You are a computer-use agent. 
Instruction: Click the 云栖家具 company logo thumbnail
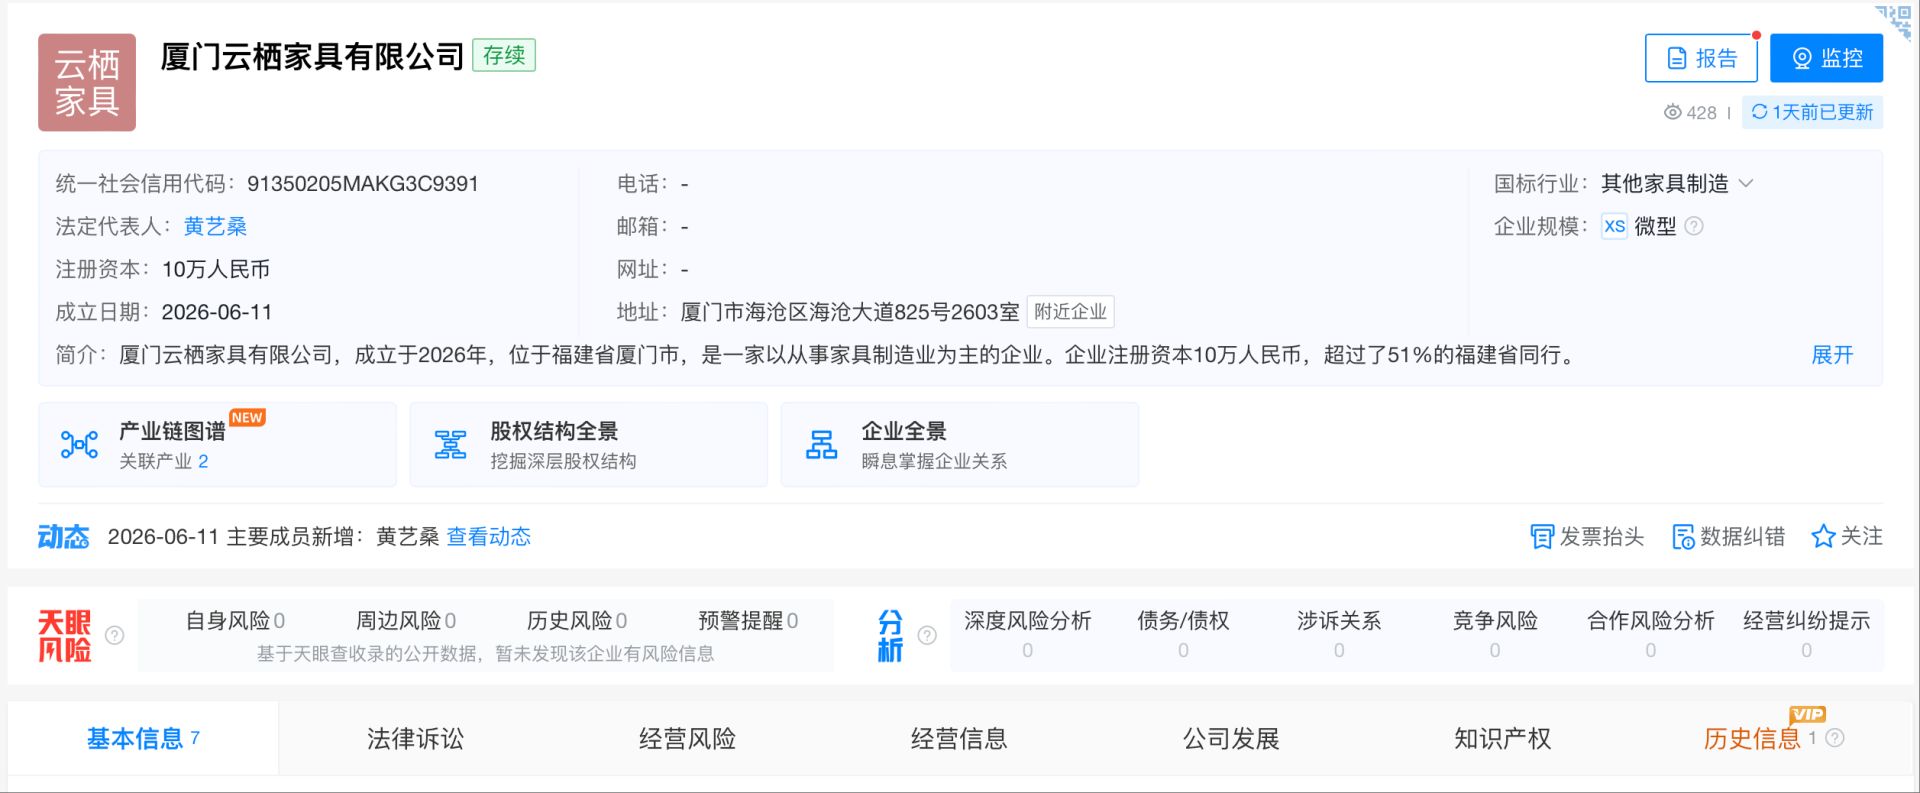pos(87,83)
